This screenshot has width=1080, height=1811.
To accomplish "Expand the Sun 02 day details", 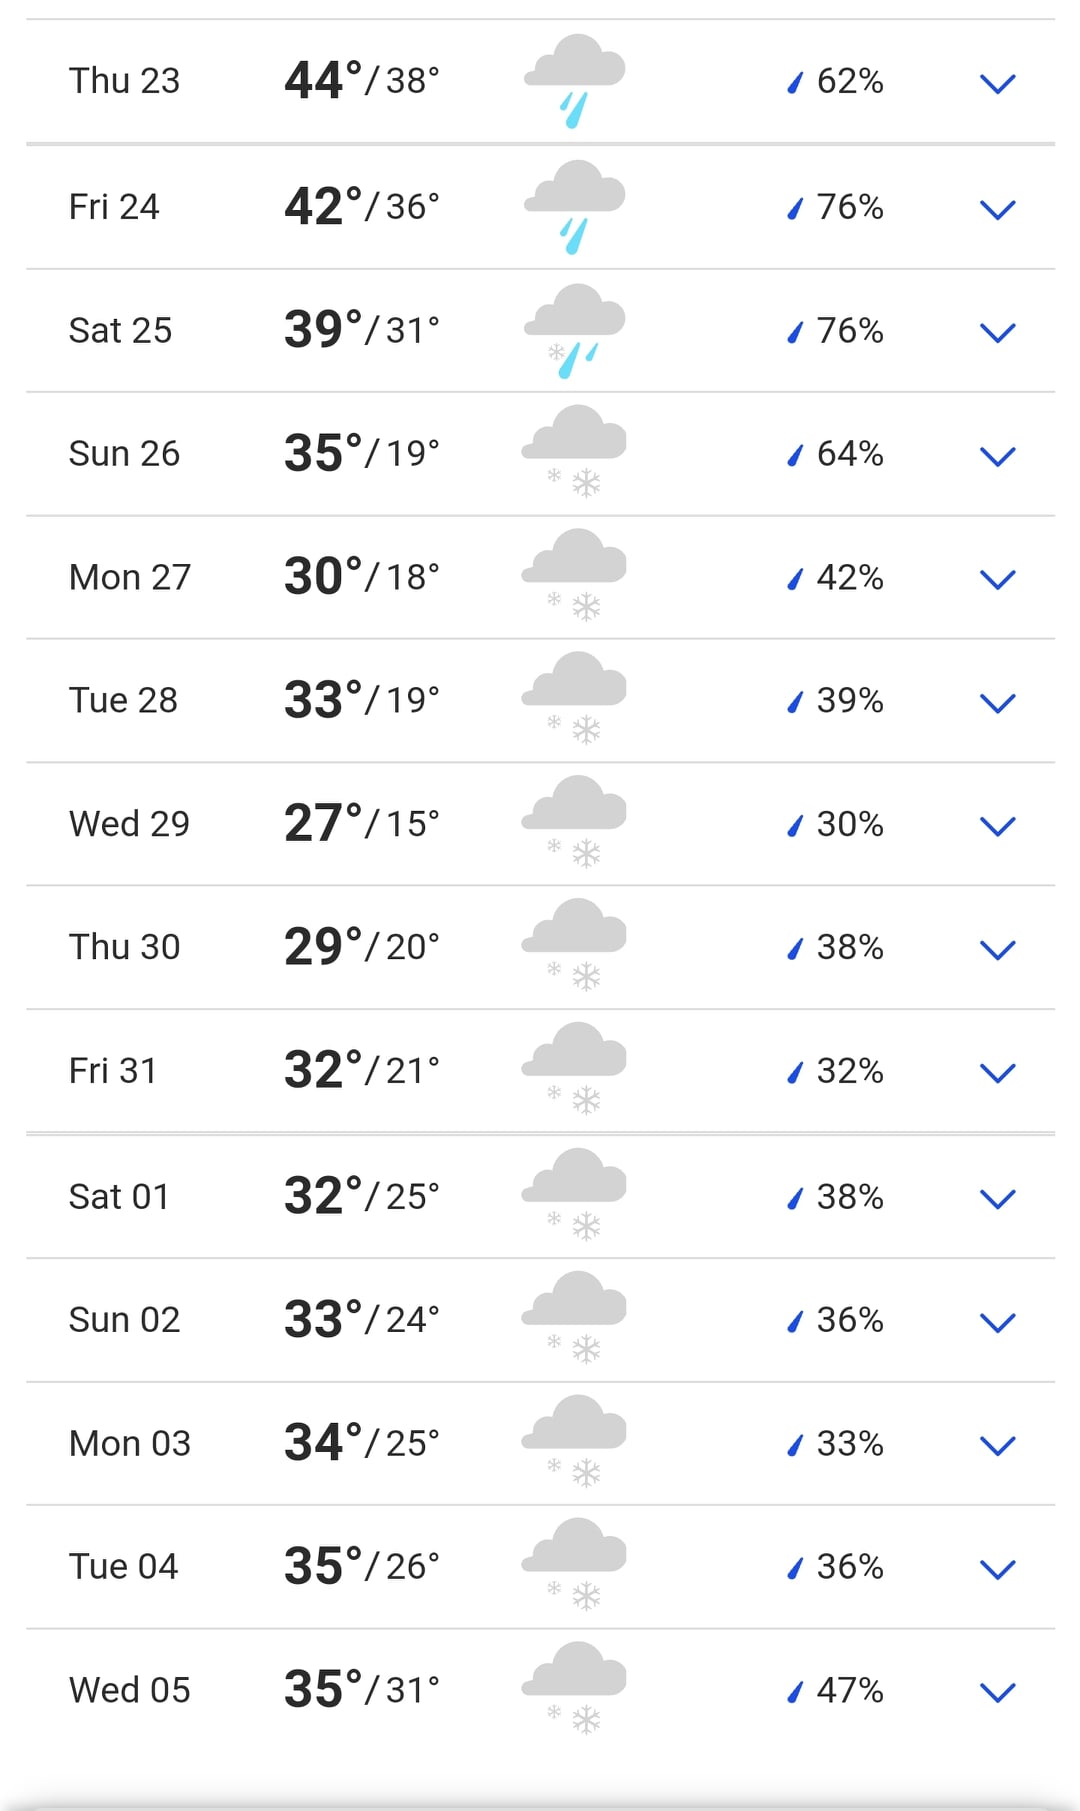I will point(997,1322).
